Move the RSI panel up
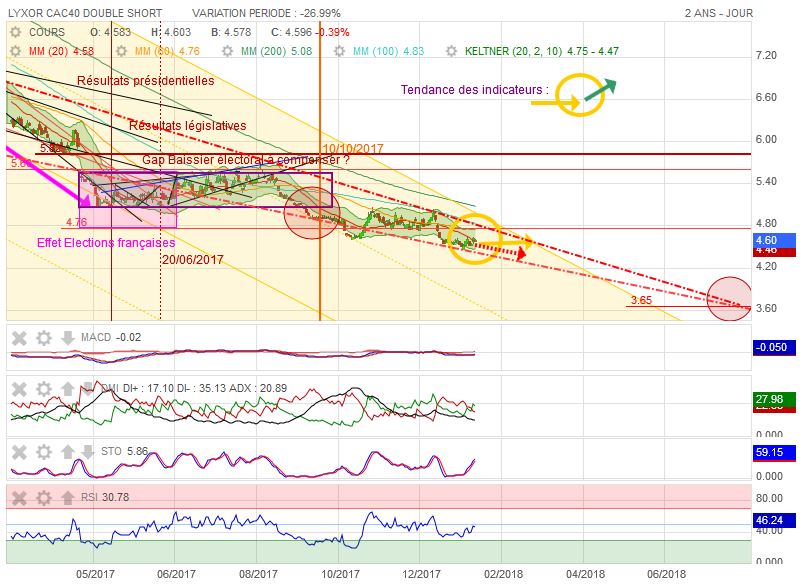Screen dimensions: 804x584 click(x=68, y=498)
